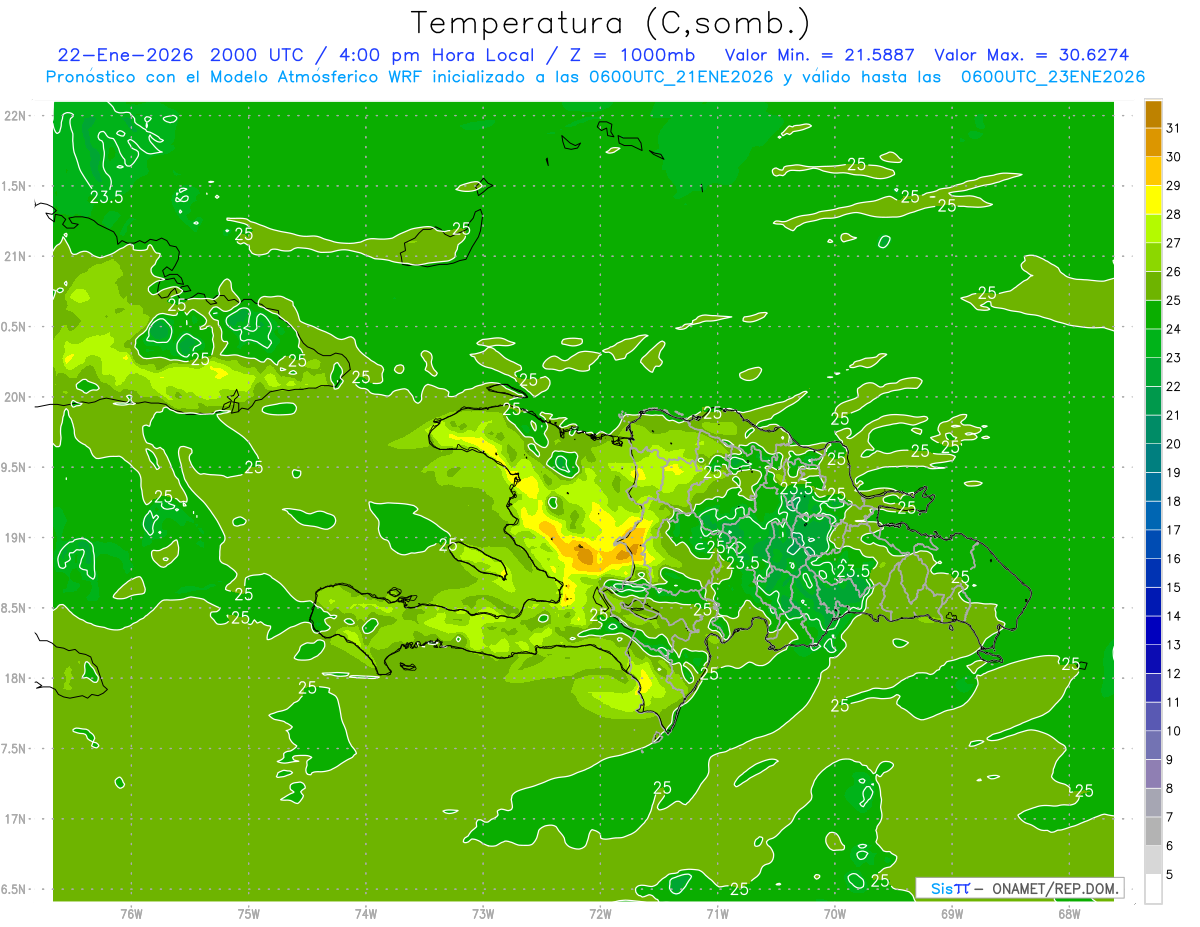Click the "73W" longitude axis label
The width and height of the screenshot is (1200, 927).
click(x=483, y=914)
